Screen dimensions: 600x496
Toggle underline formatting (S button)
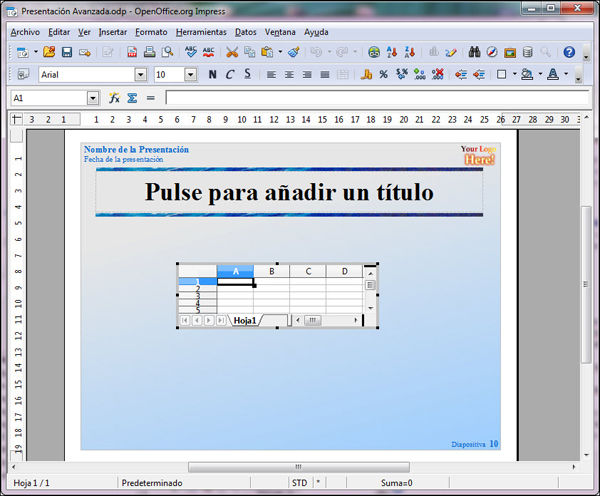(247, 74)
